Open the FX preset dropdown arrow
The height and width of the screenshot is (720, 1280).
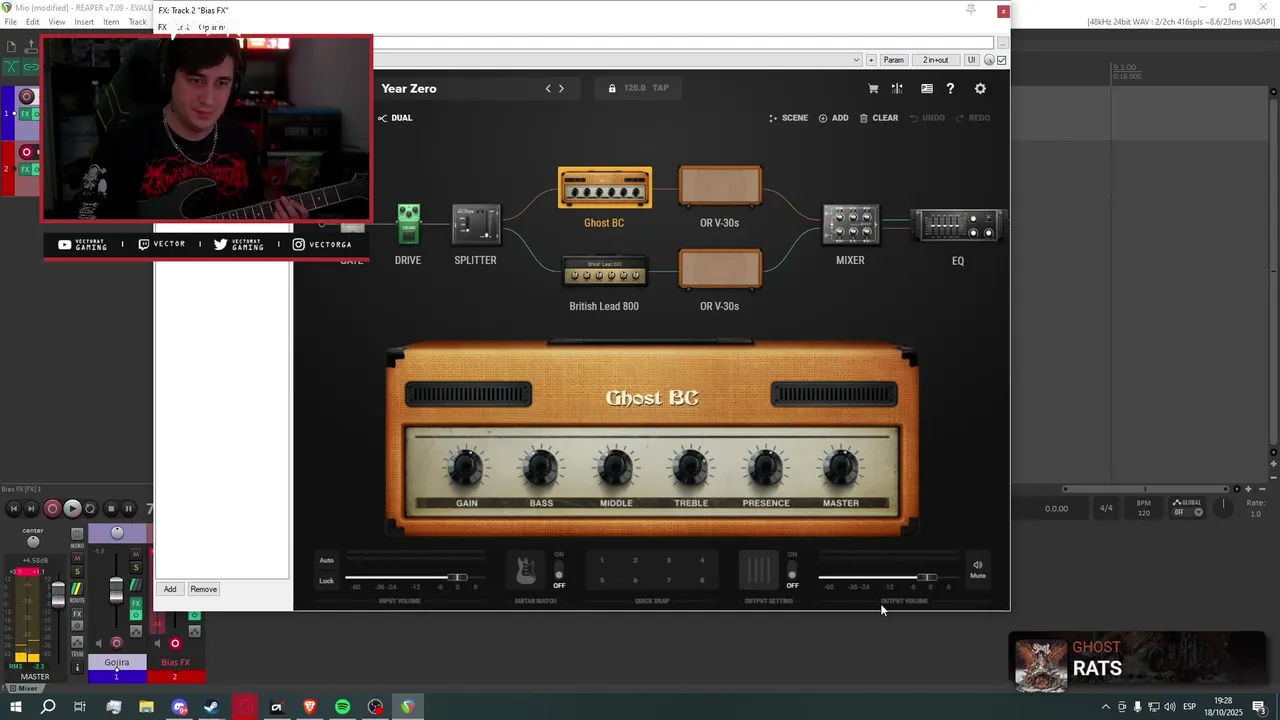[x=856, y=60]
